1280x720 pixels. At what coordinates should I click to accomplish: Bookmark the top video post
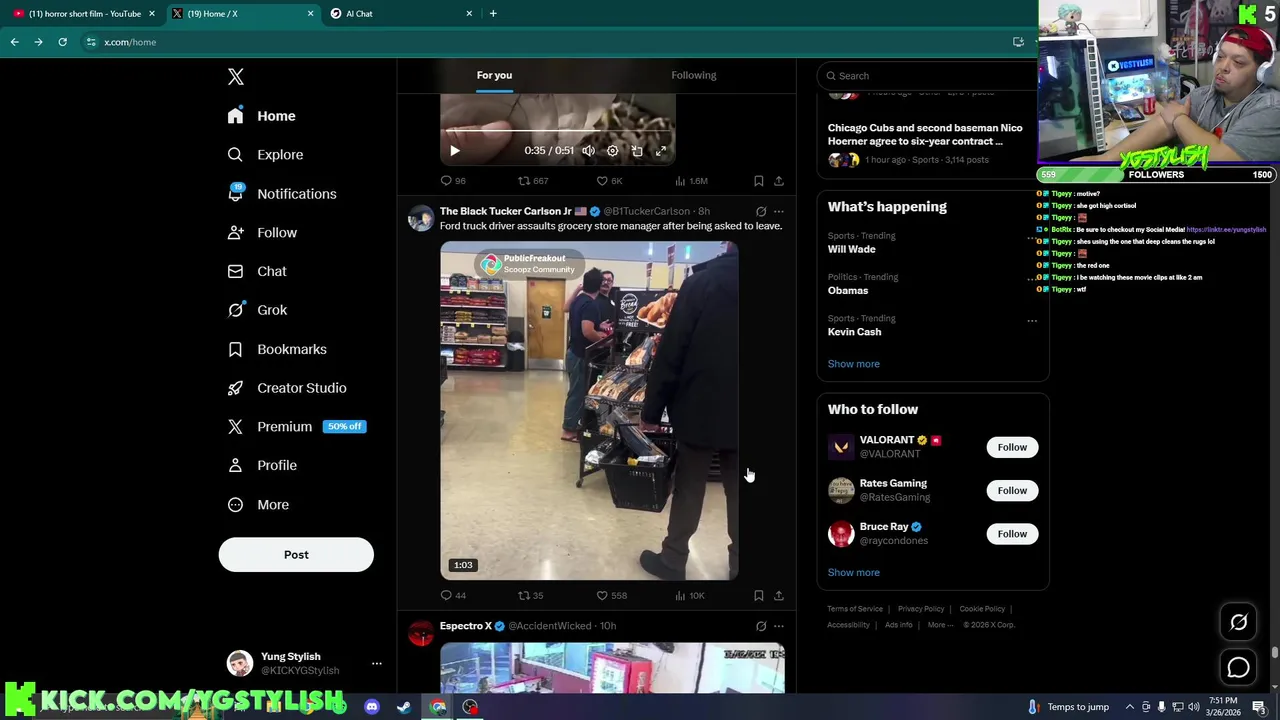pyautogui.click(x=759, y=181)
